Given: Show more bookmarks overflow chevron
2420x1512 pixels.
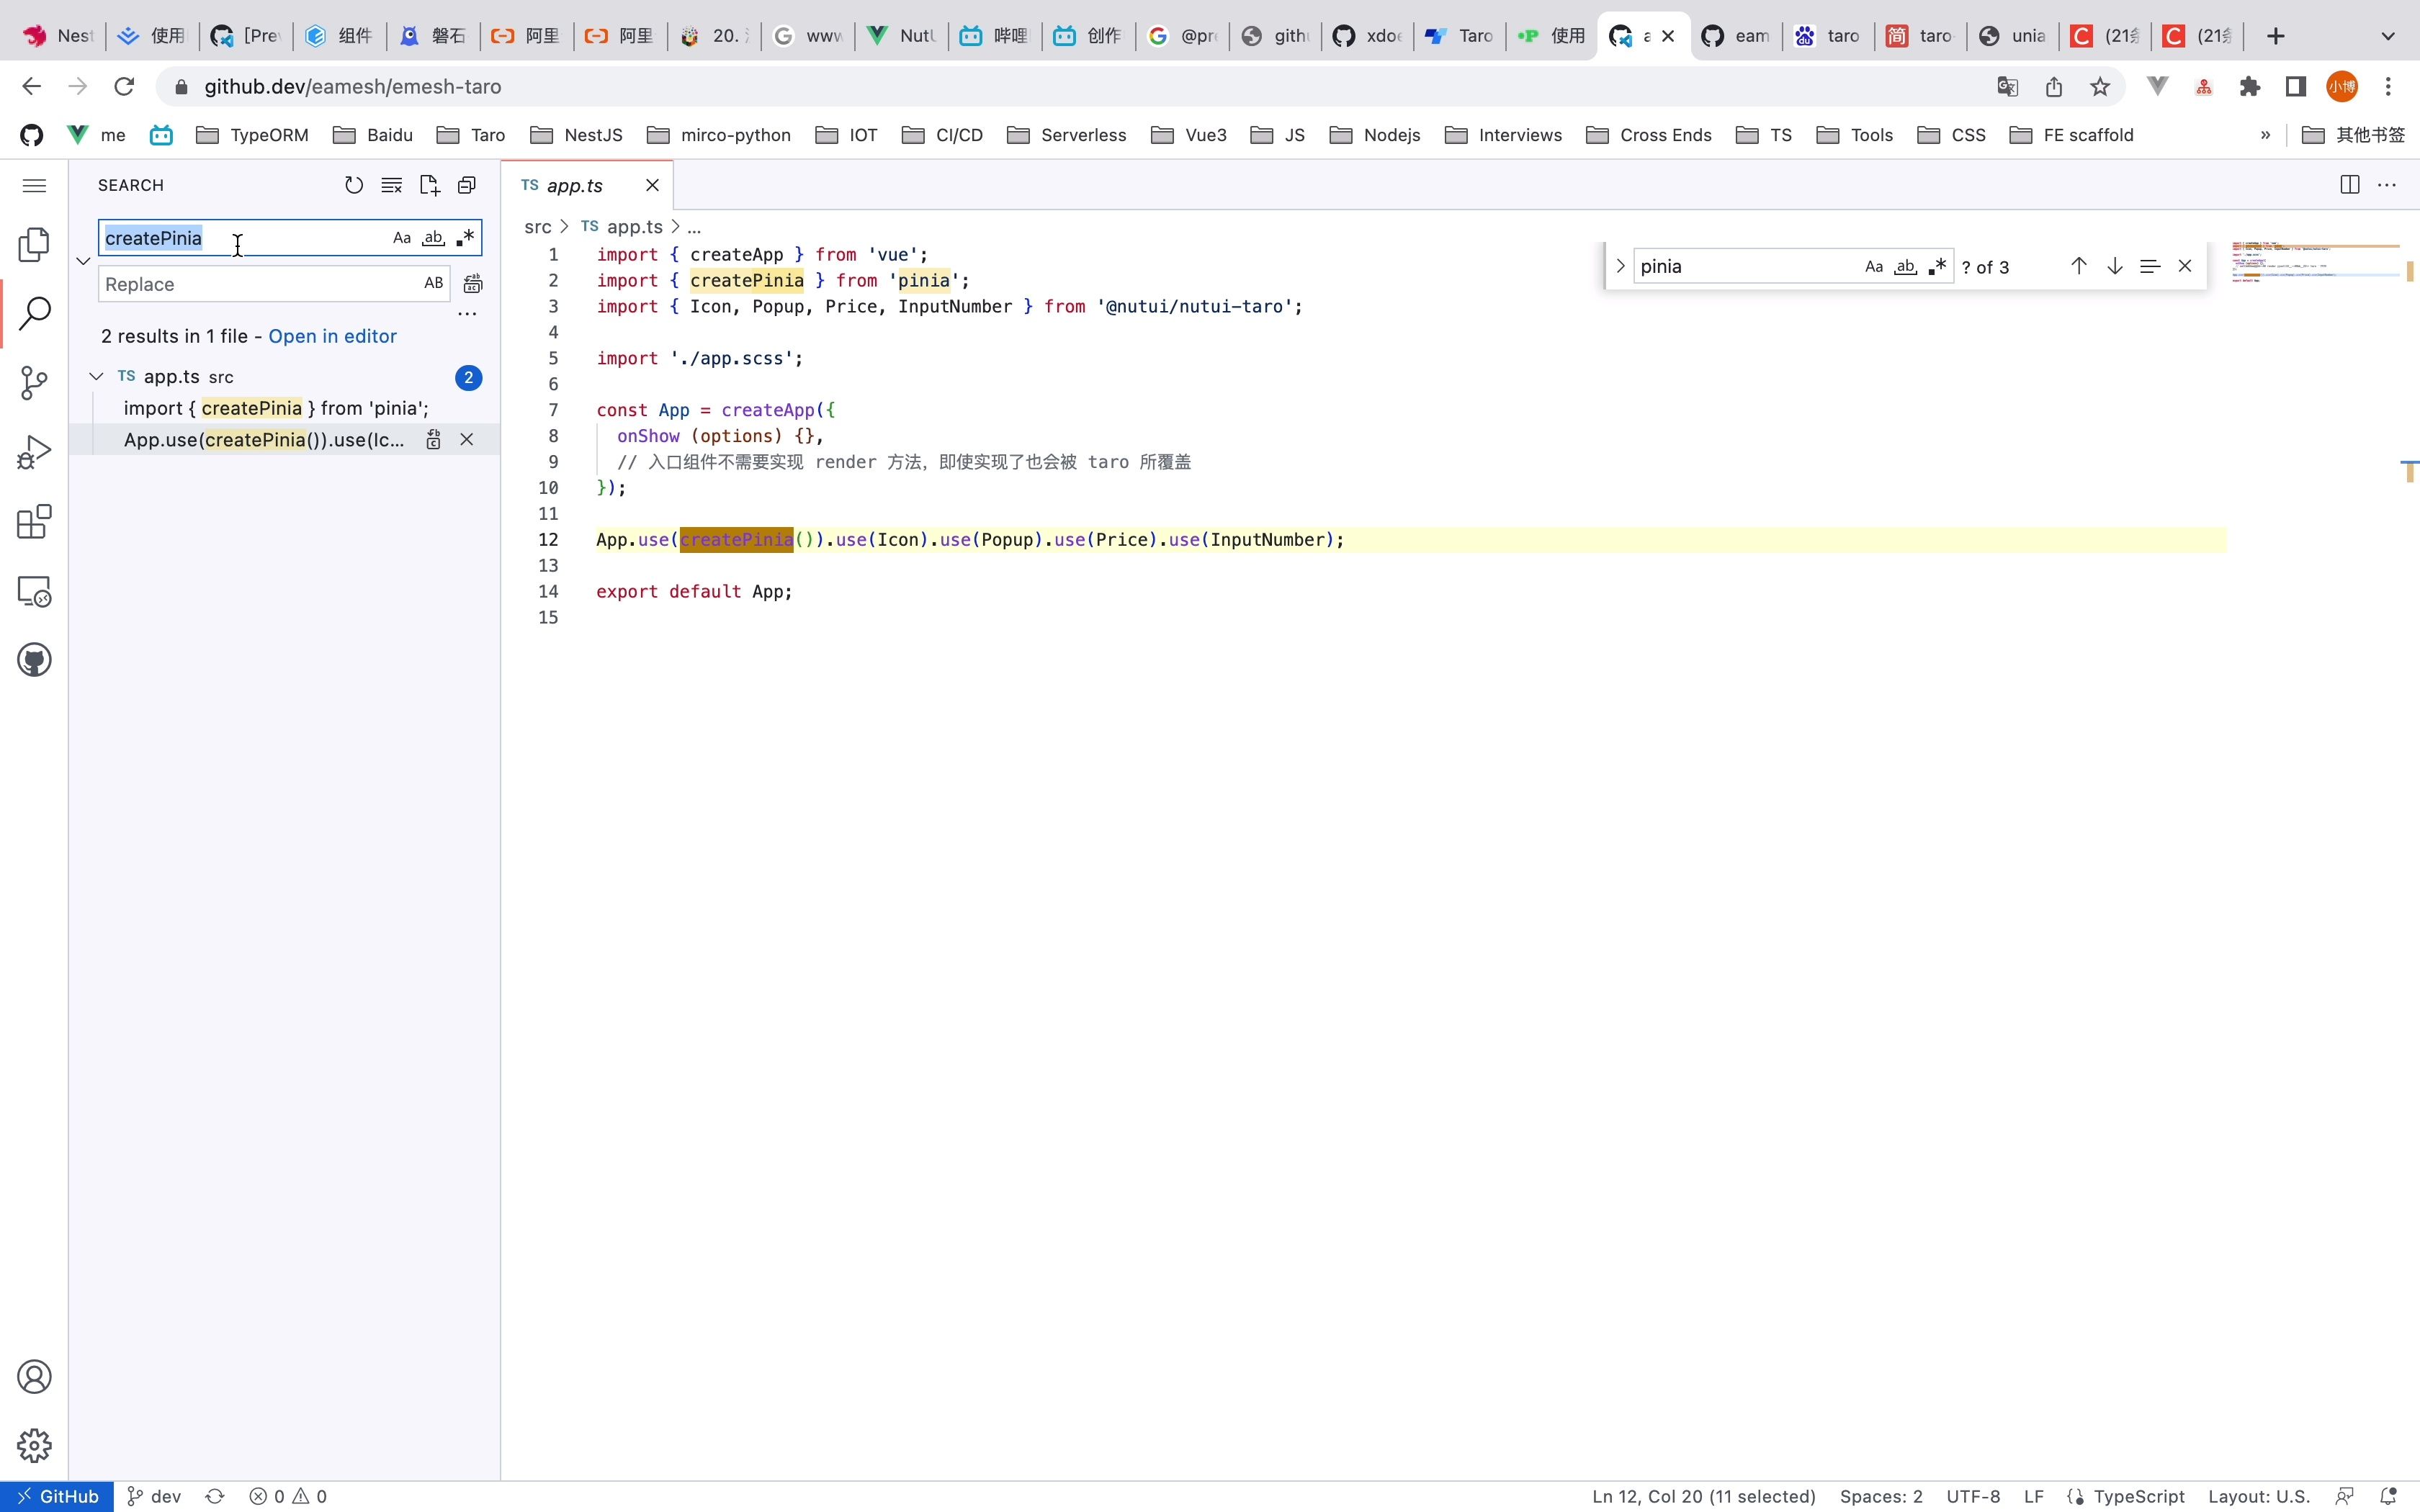Looking at the screenshot, I should [x=2265, y=135].
